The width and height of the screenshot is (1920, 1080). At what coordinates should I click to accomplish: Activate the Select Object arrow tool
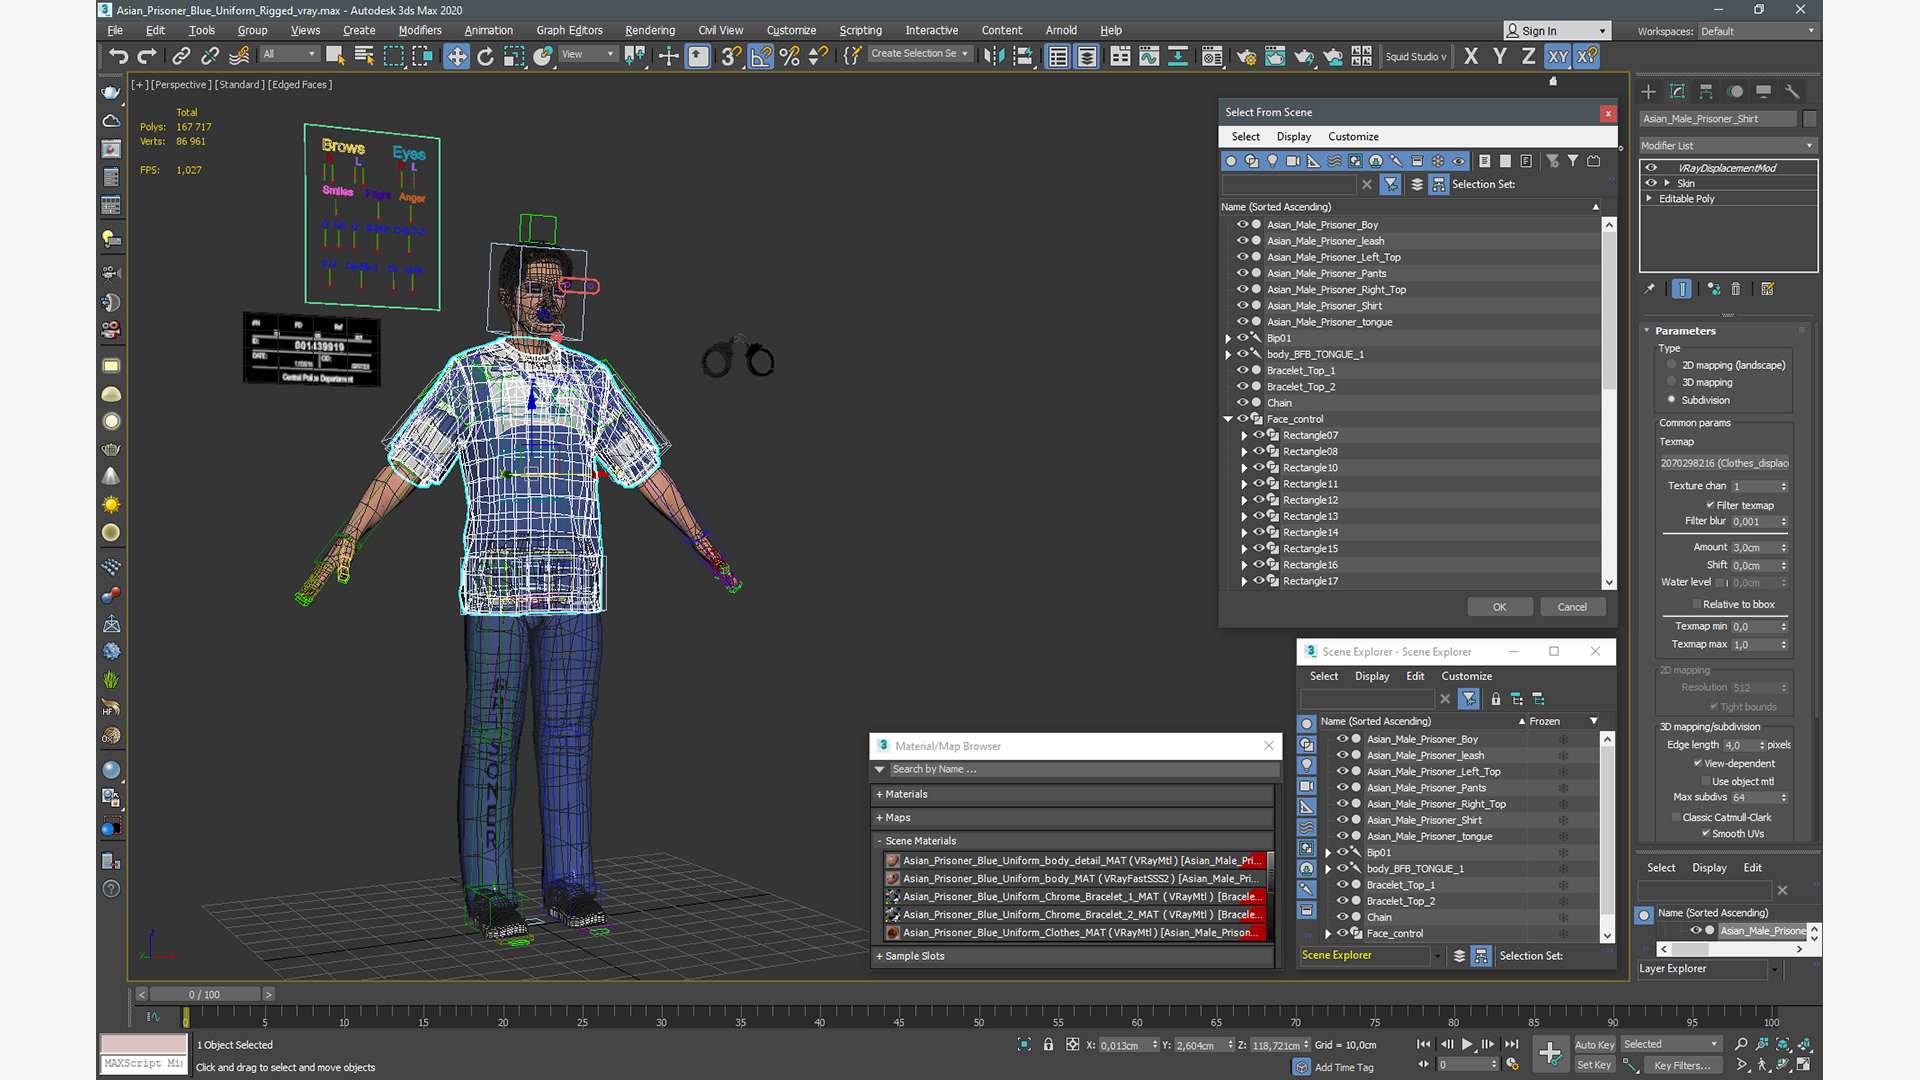pyautogui.click(x=335, y=56)
